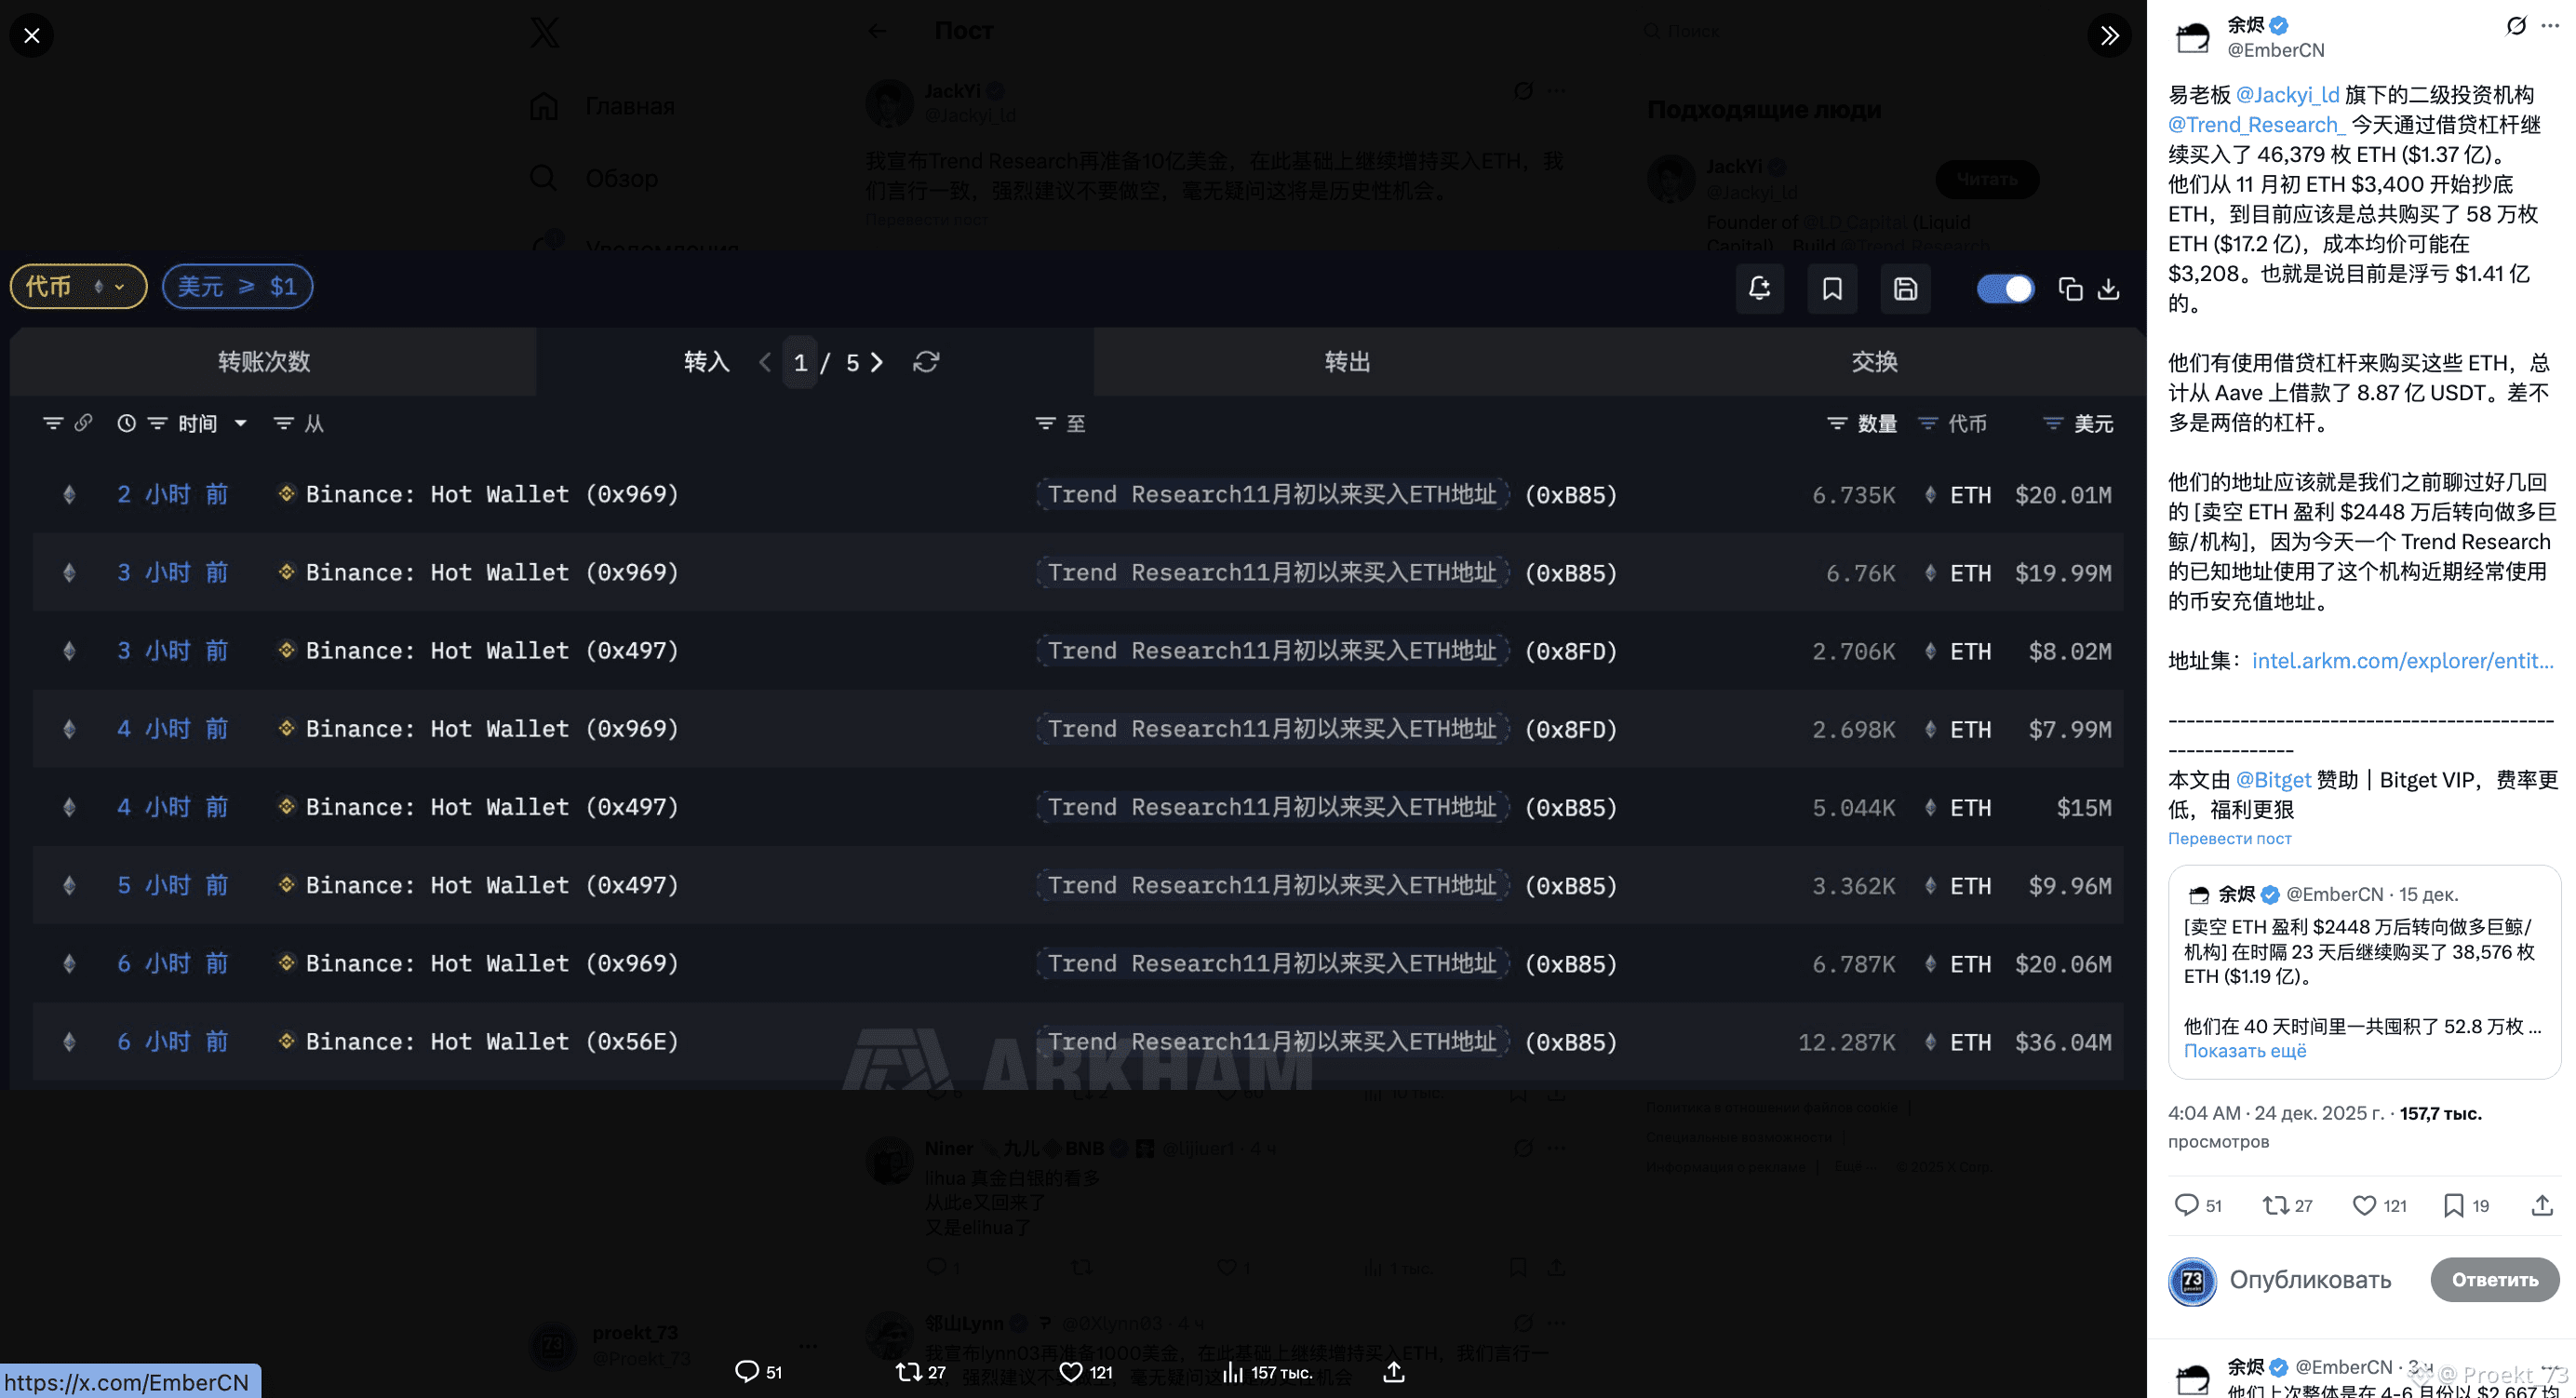Collapse side panel with double-chevron icon

(x=2109, y=36)
